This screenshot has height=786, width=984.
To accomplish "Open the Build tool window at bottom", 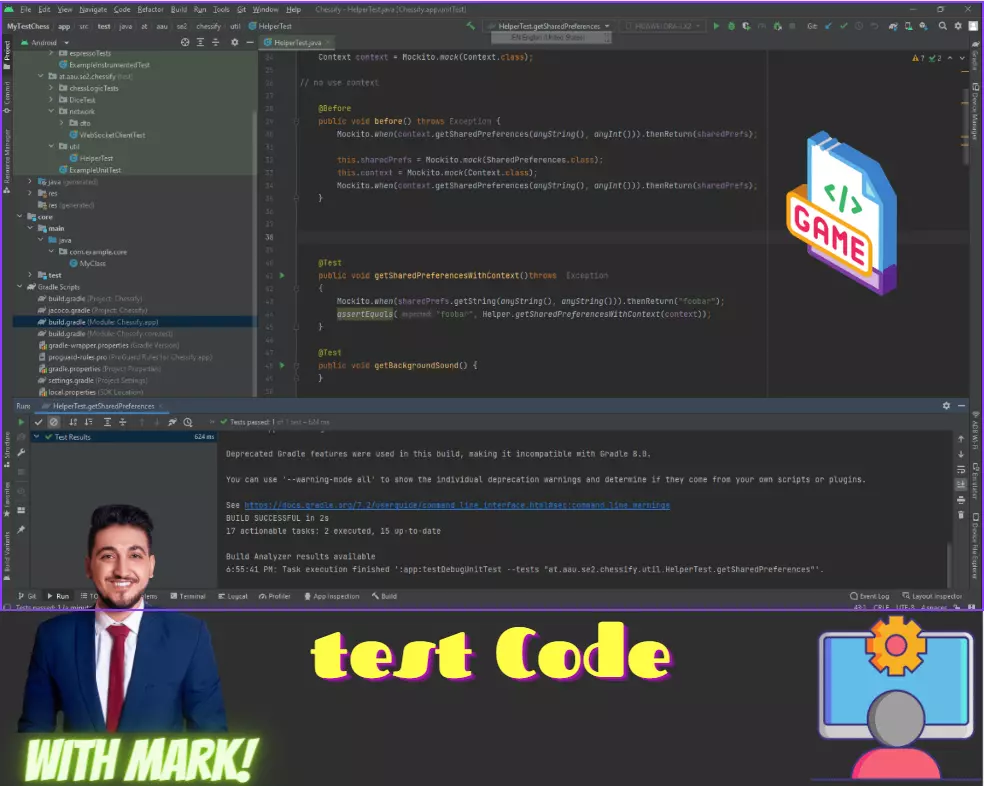I will 384,596.
